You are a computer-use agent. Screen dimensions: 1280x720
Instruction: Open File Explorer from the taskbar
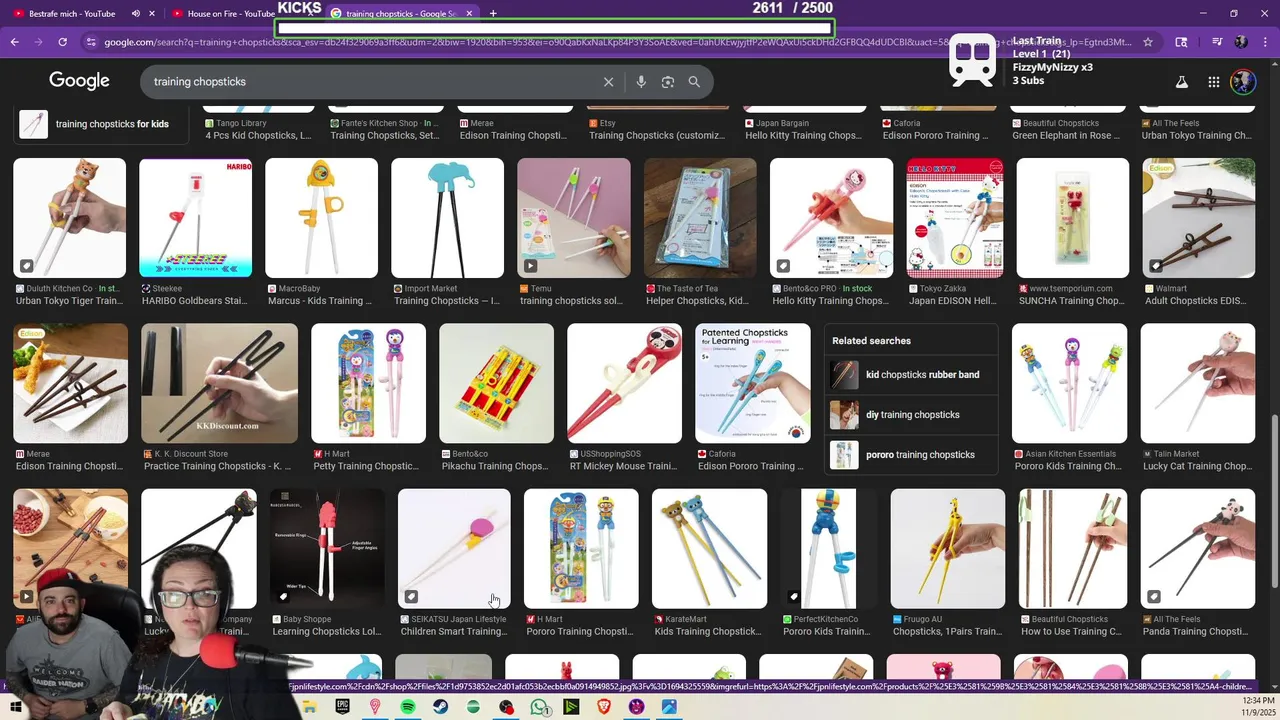pos(310,707)
